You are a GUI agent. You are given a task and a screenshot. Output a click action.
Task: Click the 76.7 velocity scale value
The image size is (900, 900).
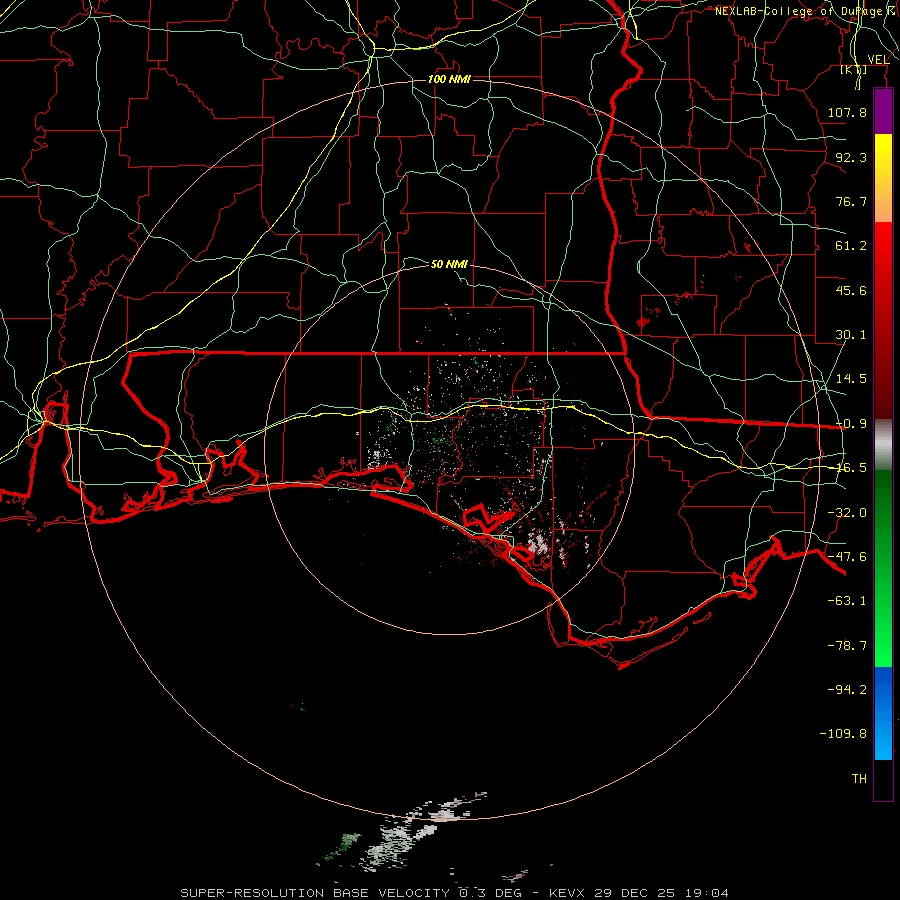click(851, 201)
